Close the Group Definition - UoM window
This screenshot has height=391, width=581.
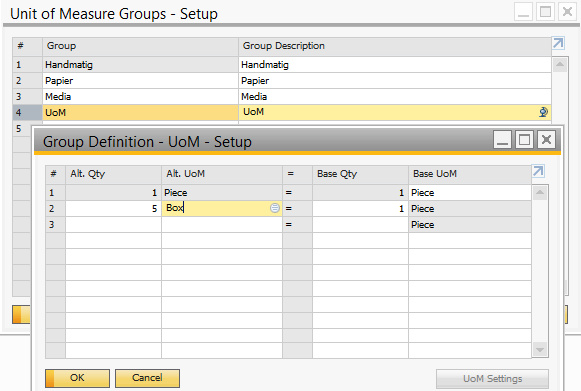[546, 140]
